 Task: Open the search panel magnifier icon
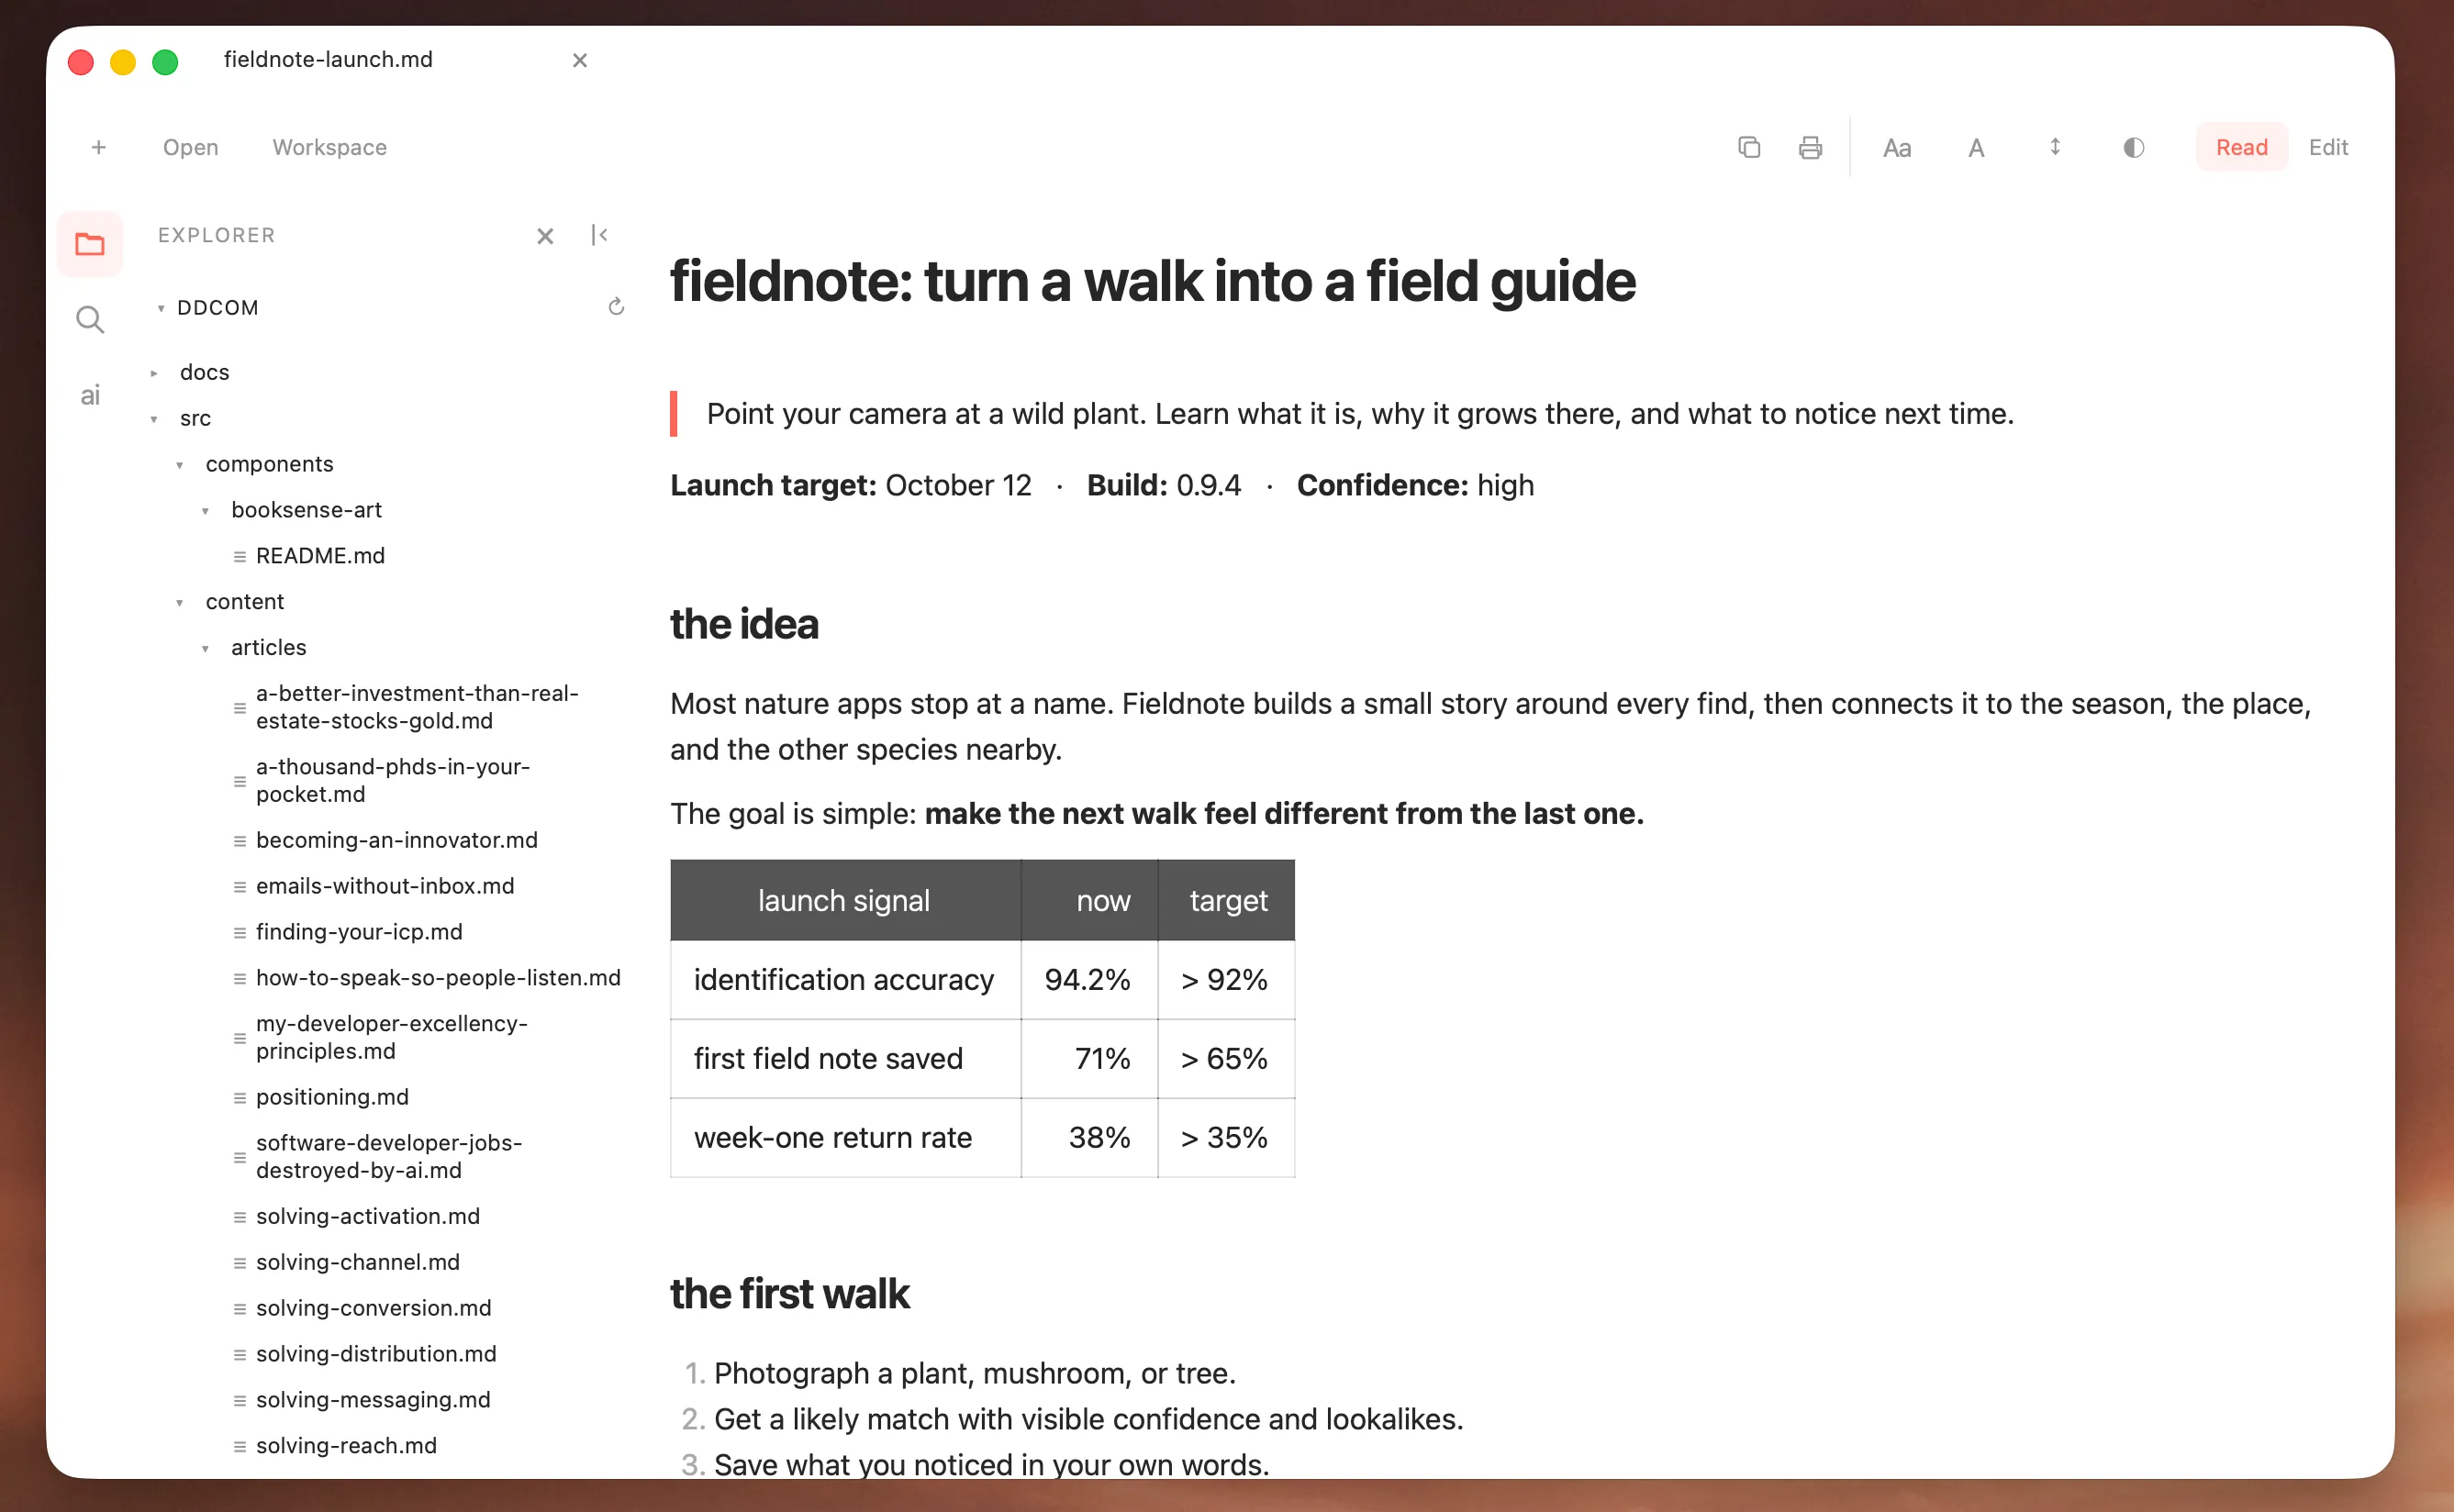click(90, 320)
